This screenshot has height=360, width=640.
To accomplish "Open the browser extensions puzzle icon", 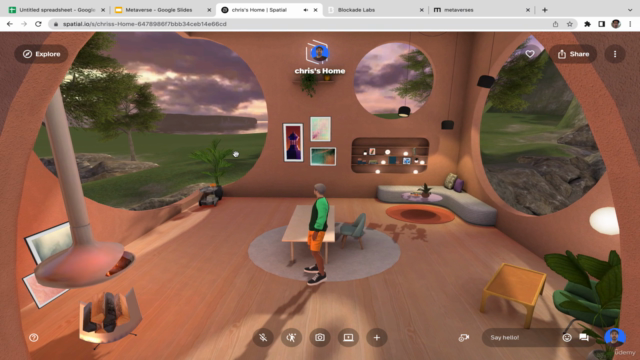I will coord(587,24).
